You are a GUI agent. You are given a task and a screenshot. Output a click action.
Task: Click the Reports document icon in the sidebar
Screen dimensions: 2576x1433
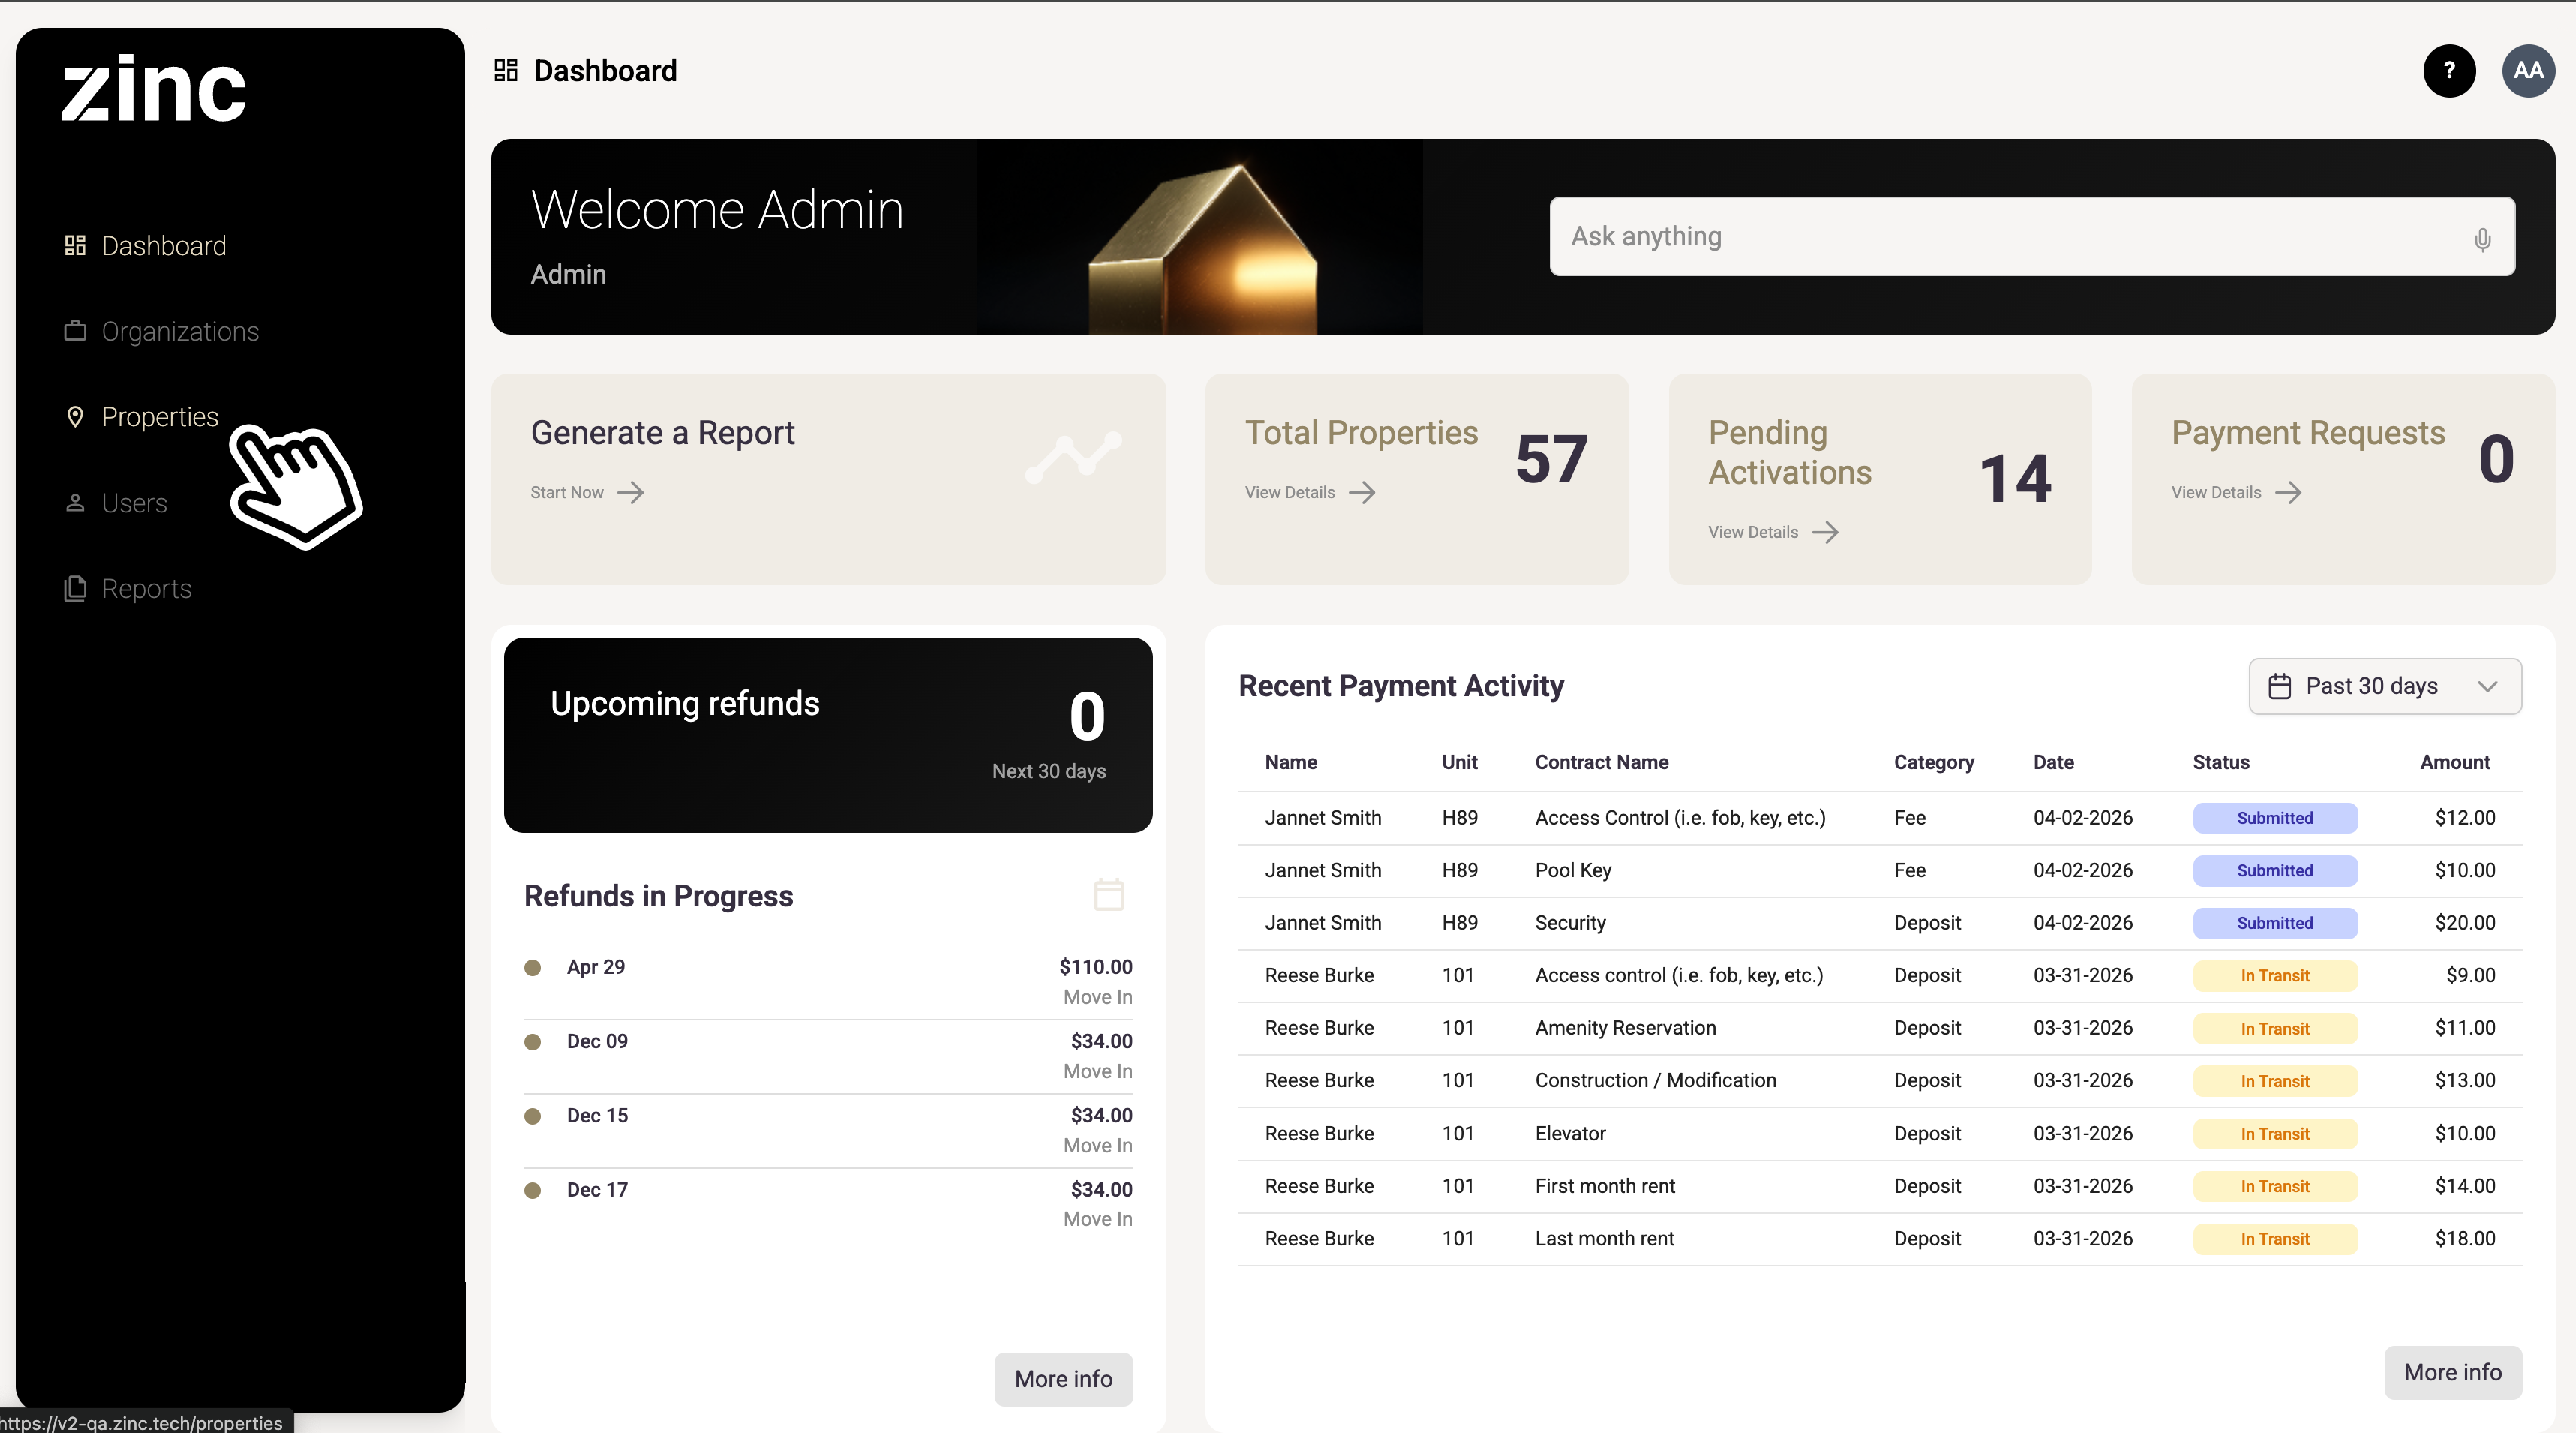pos(75,589)
